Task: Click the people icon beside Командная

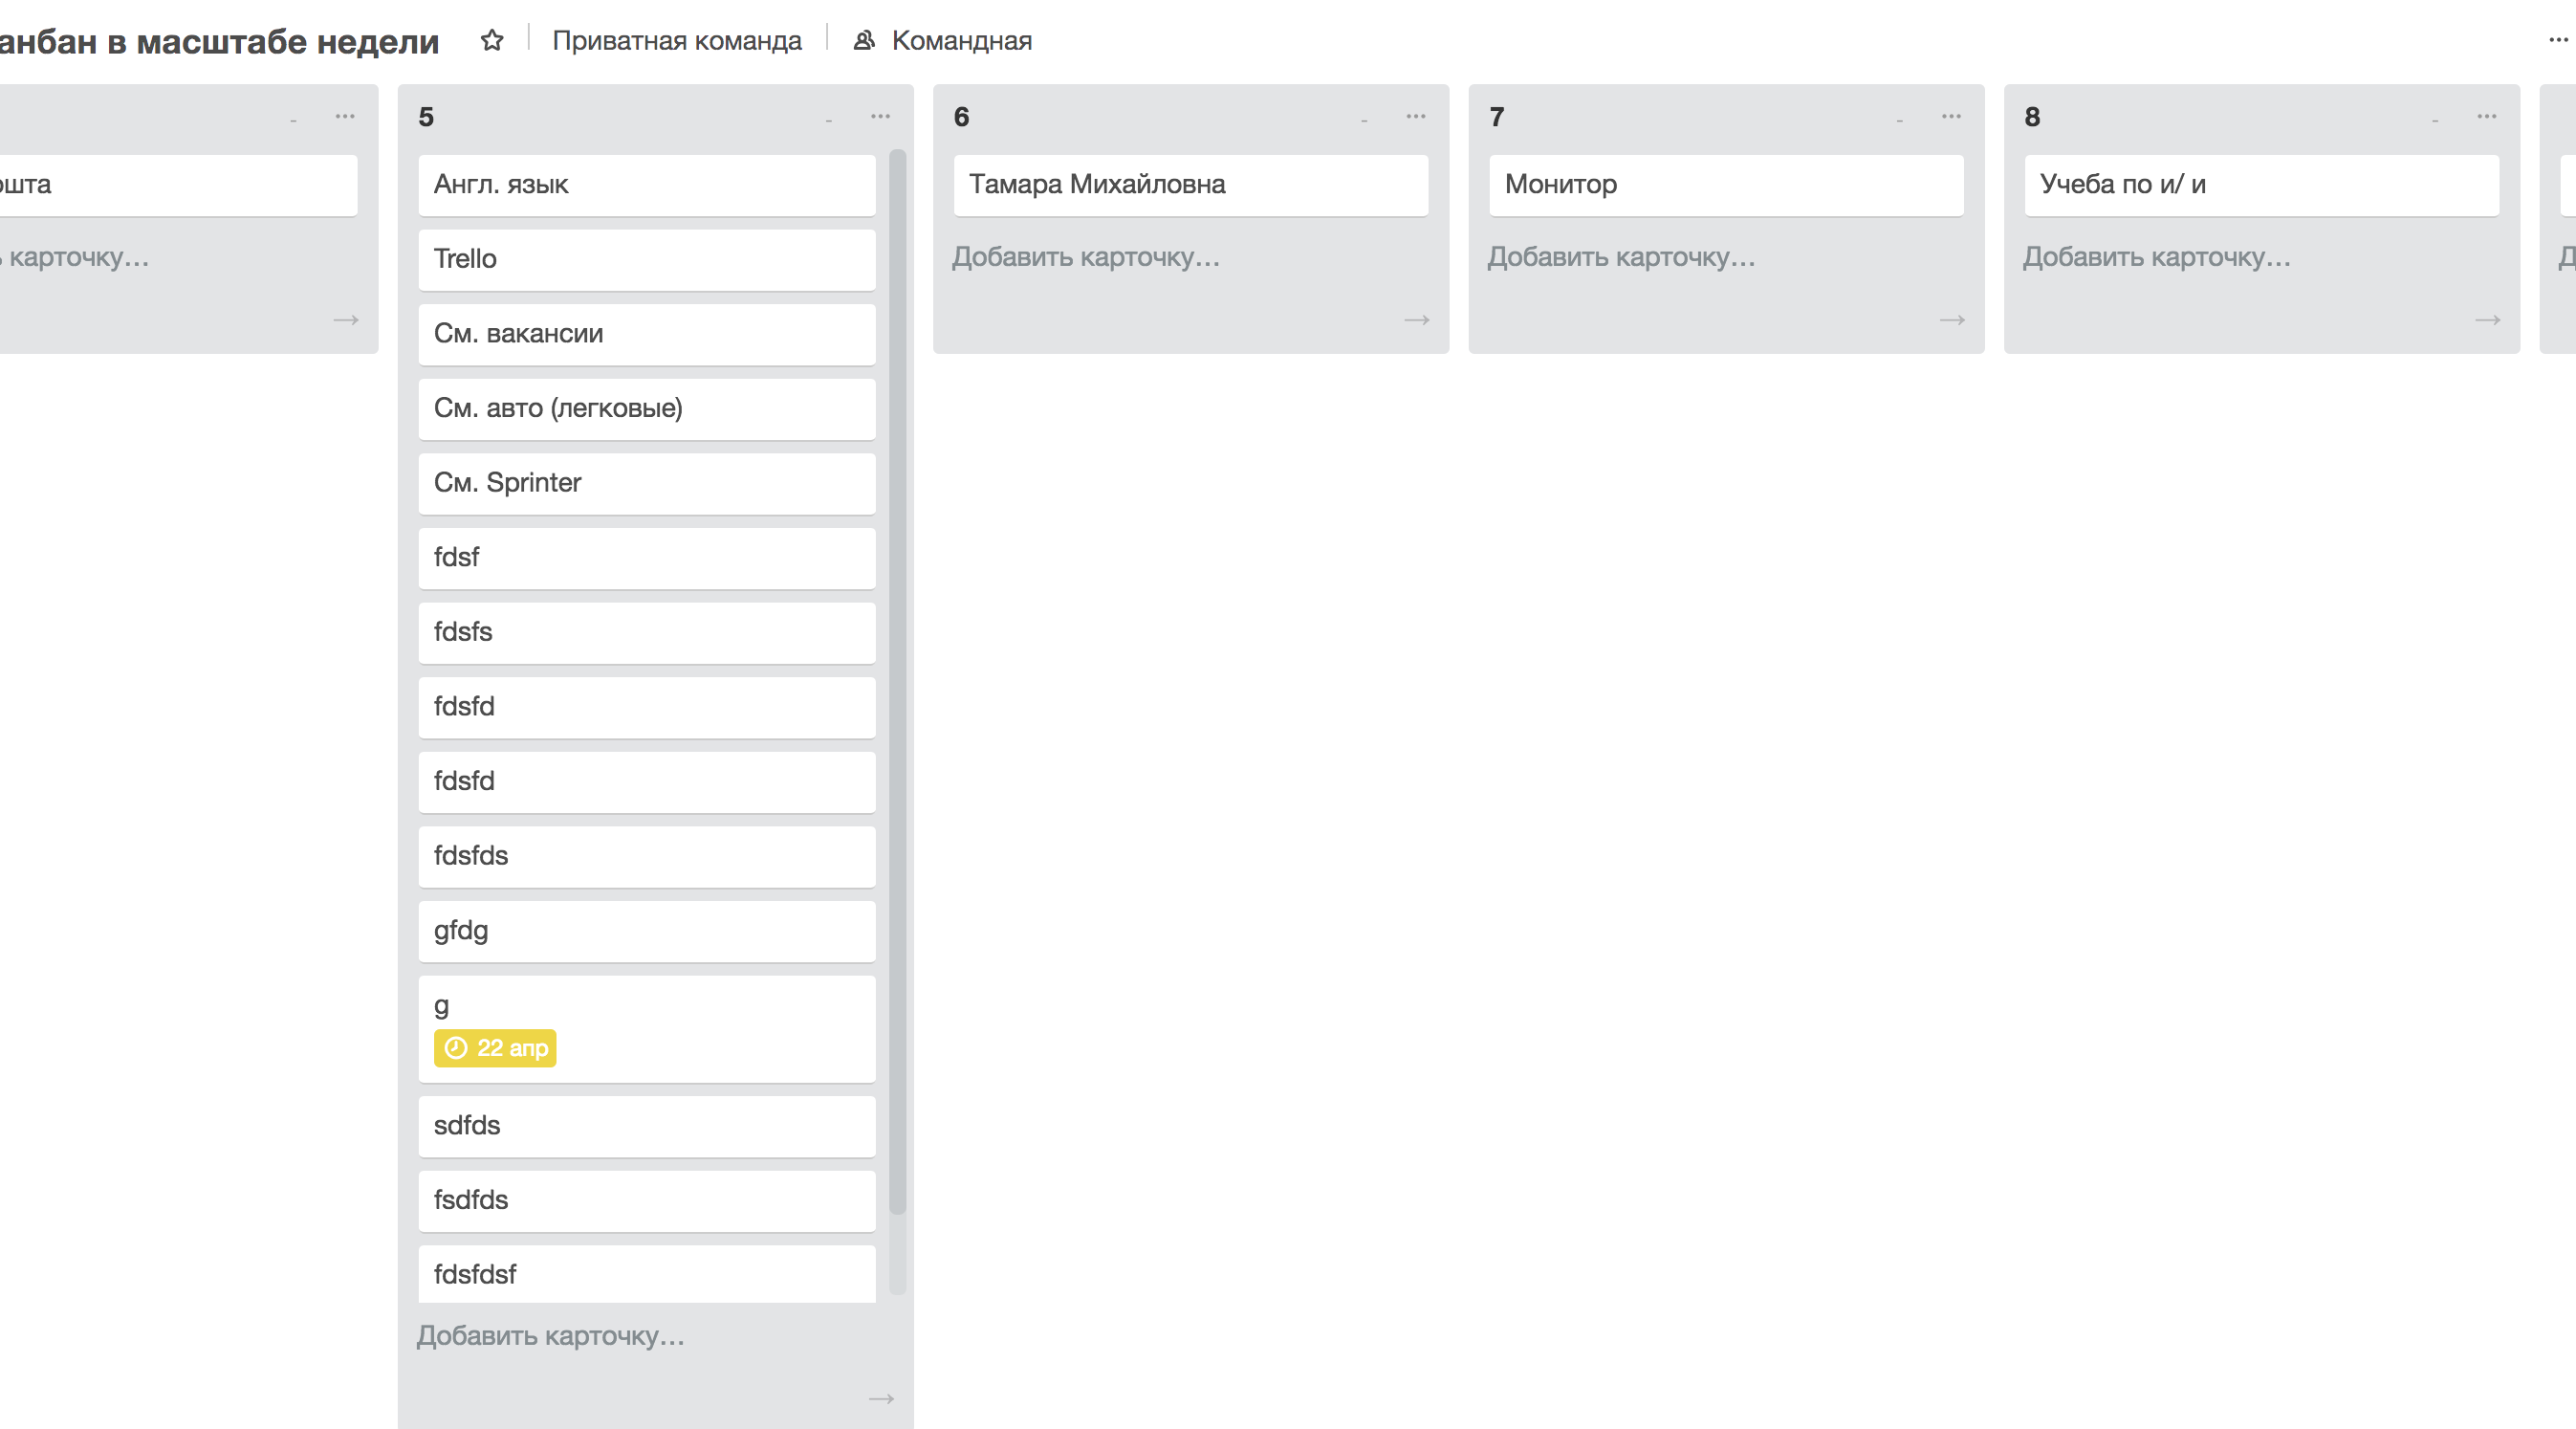Action: point(864,40)
